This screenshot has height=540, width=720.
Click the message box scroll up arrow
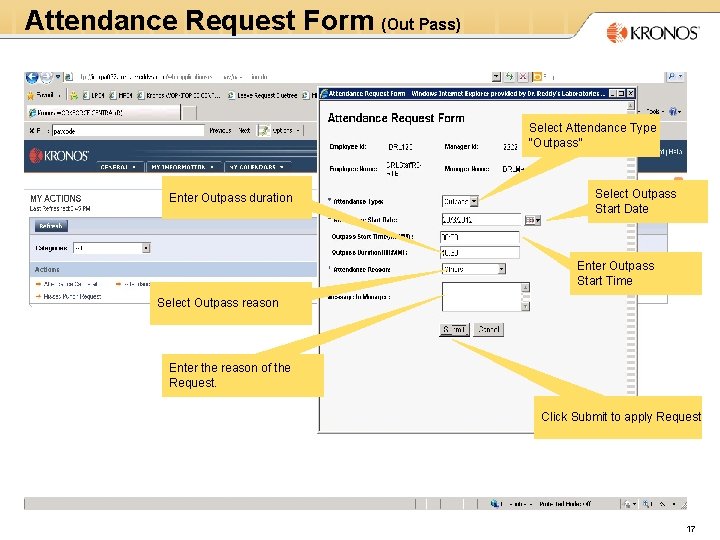pos(526,287)
